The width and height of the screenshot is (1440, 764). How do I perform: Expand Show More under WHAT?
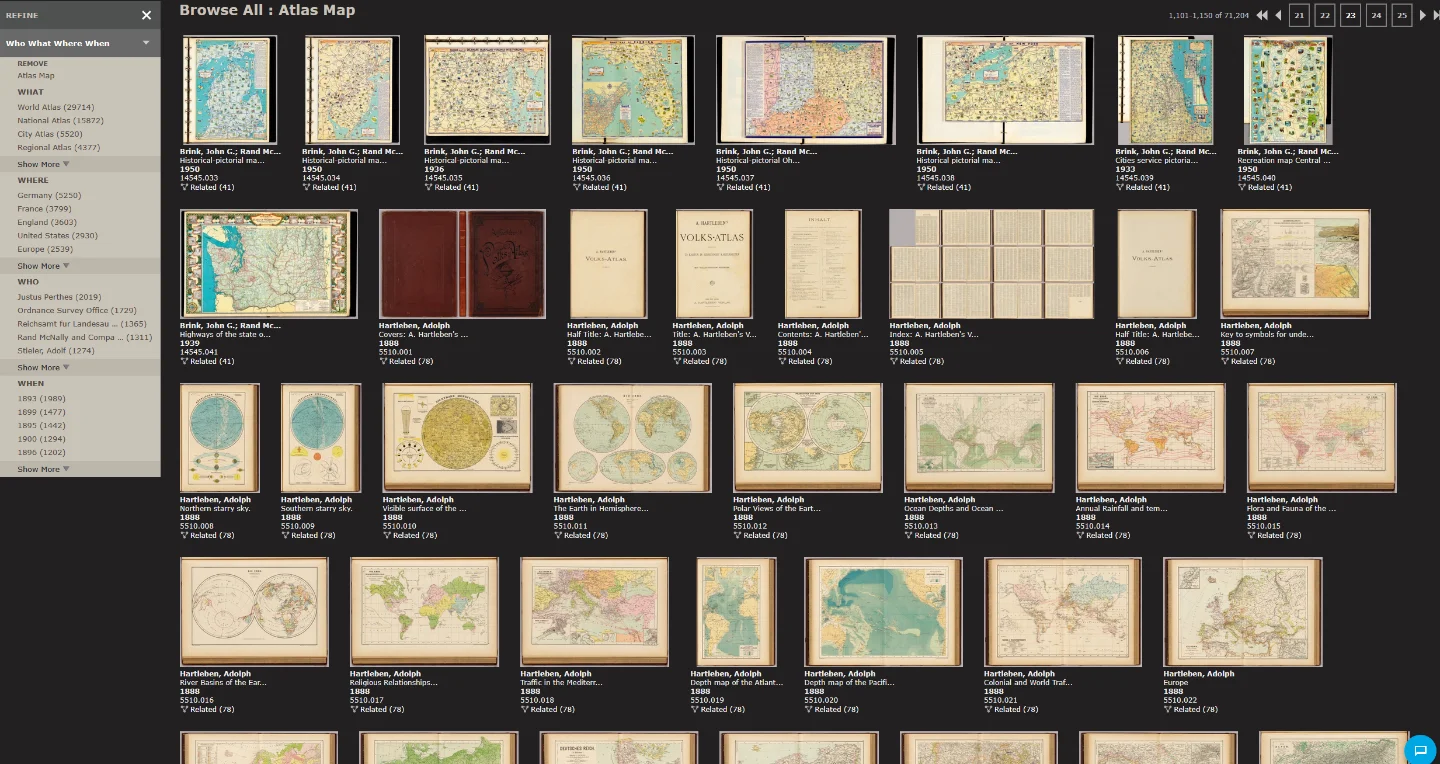click(43, 164)
